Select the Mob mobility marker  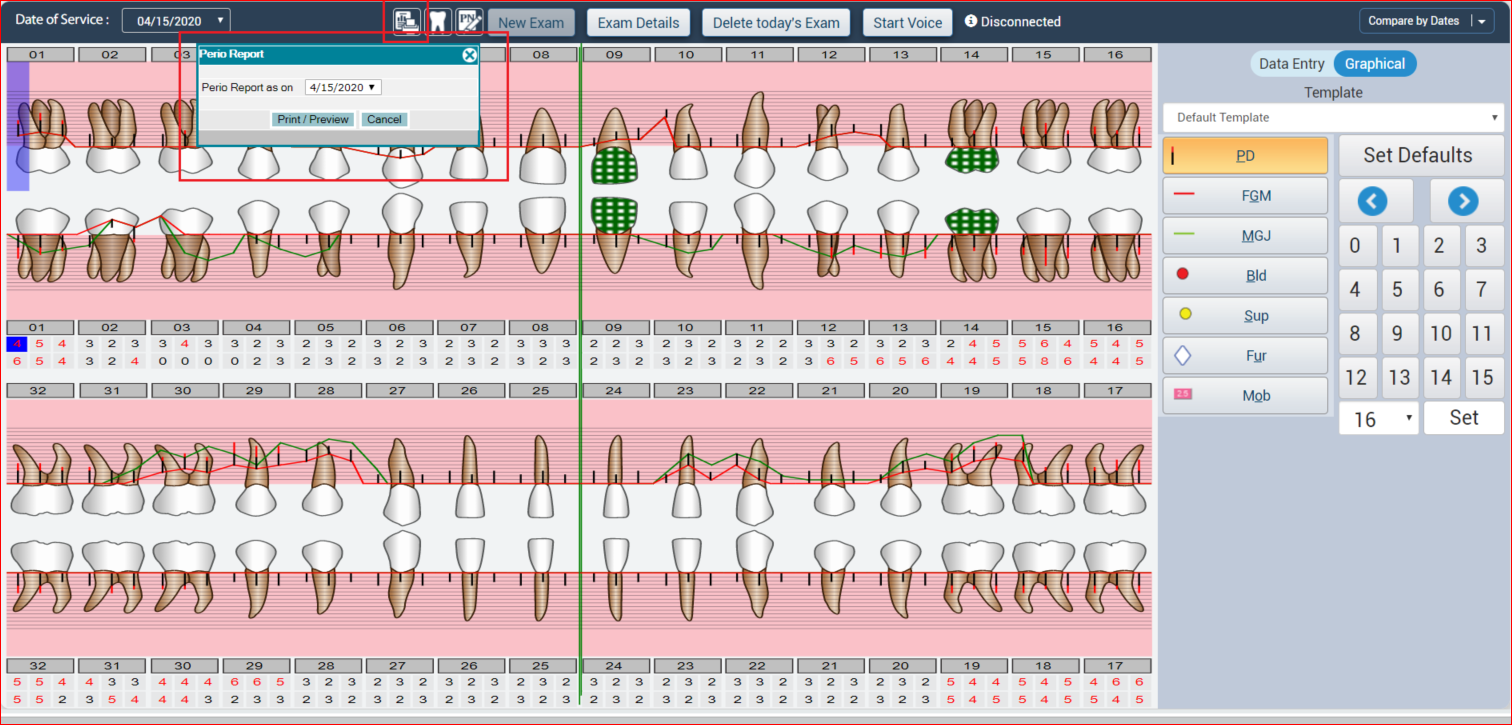1245,396
